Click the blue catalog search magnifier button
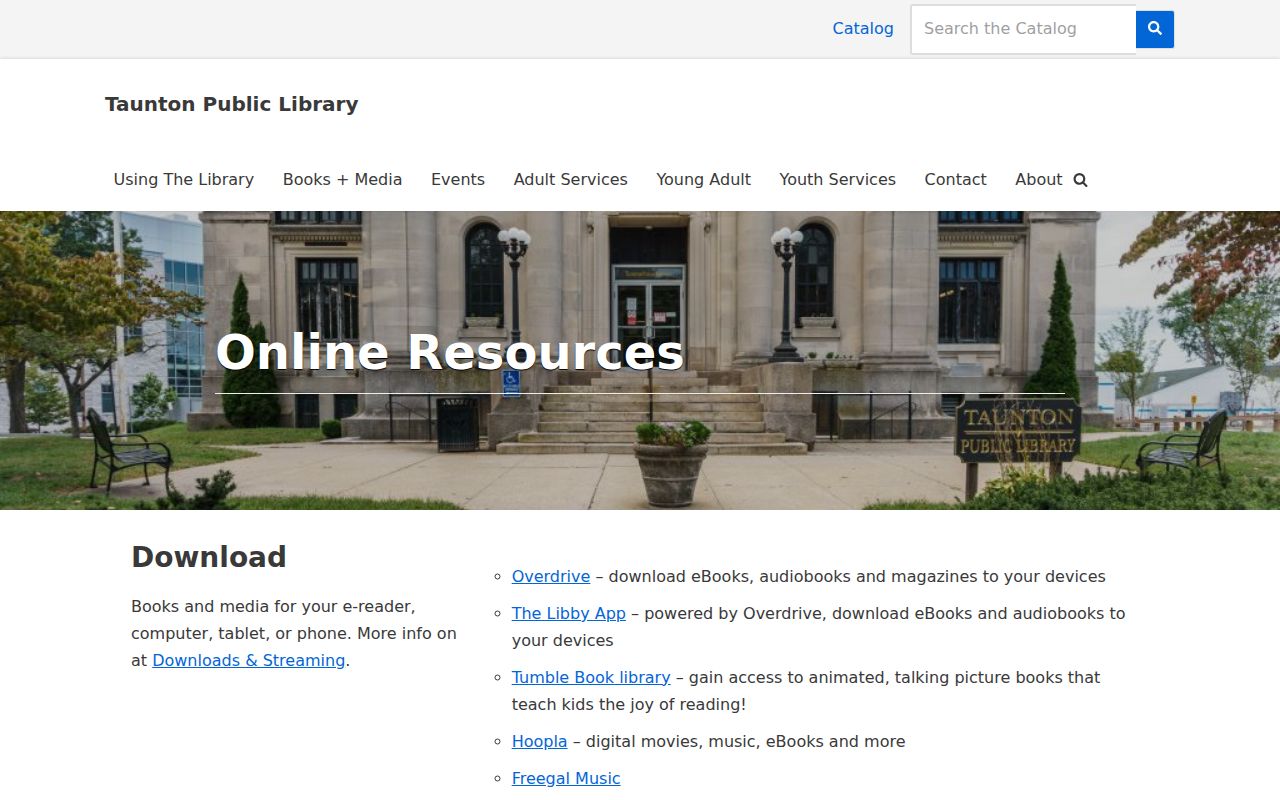The height and width of the screenshot is (800, 1280). (1155, 29)
